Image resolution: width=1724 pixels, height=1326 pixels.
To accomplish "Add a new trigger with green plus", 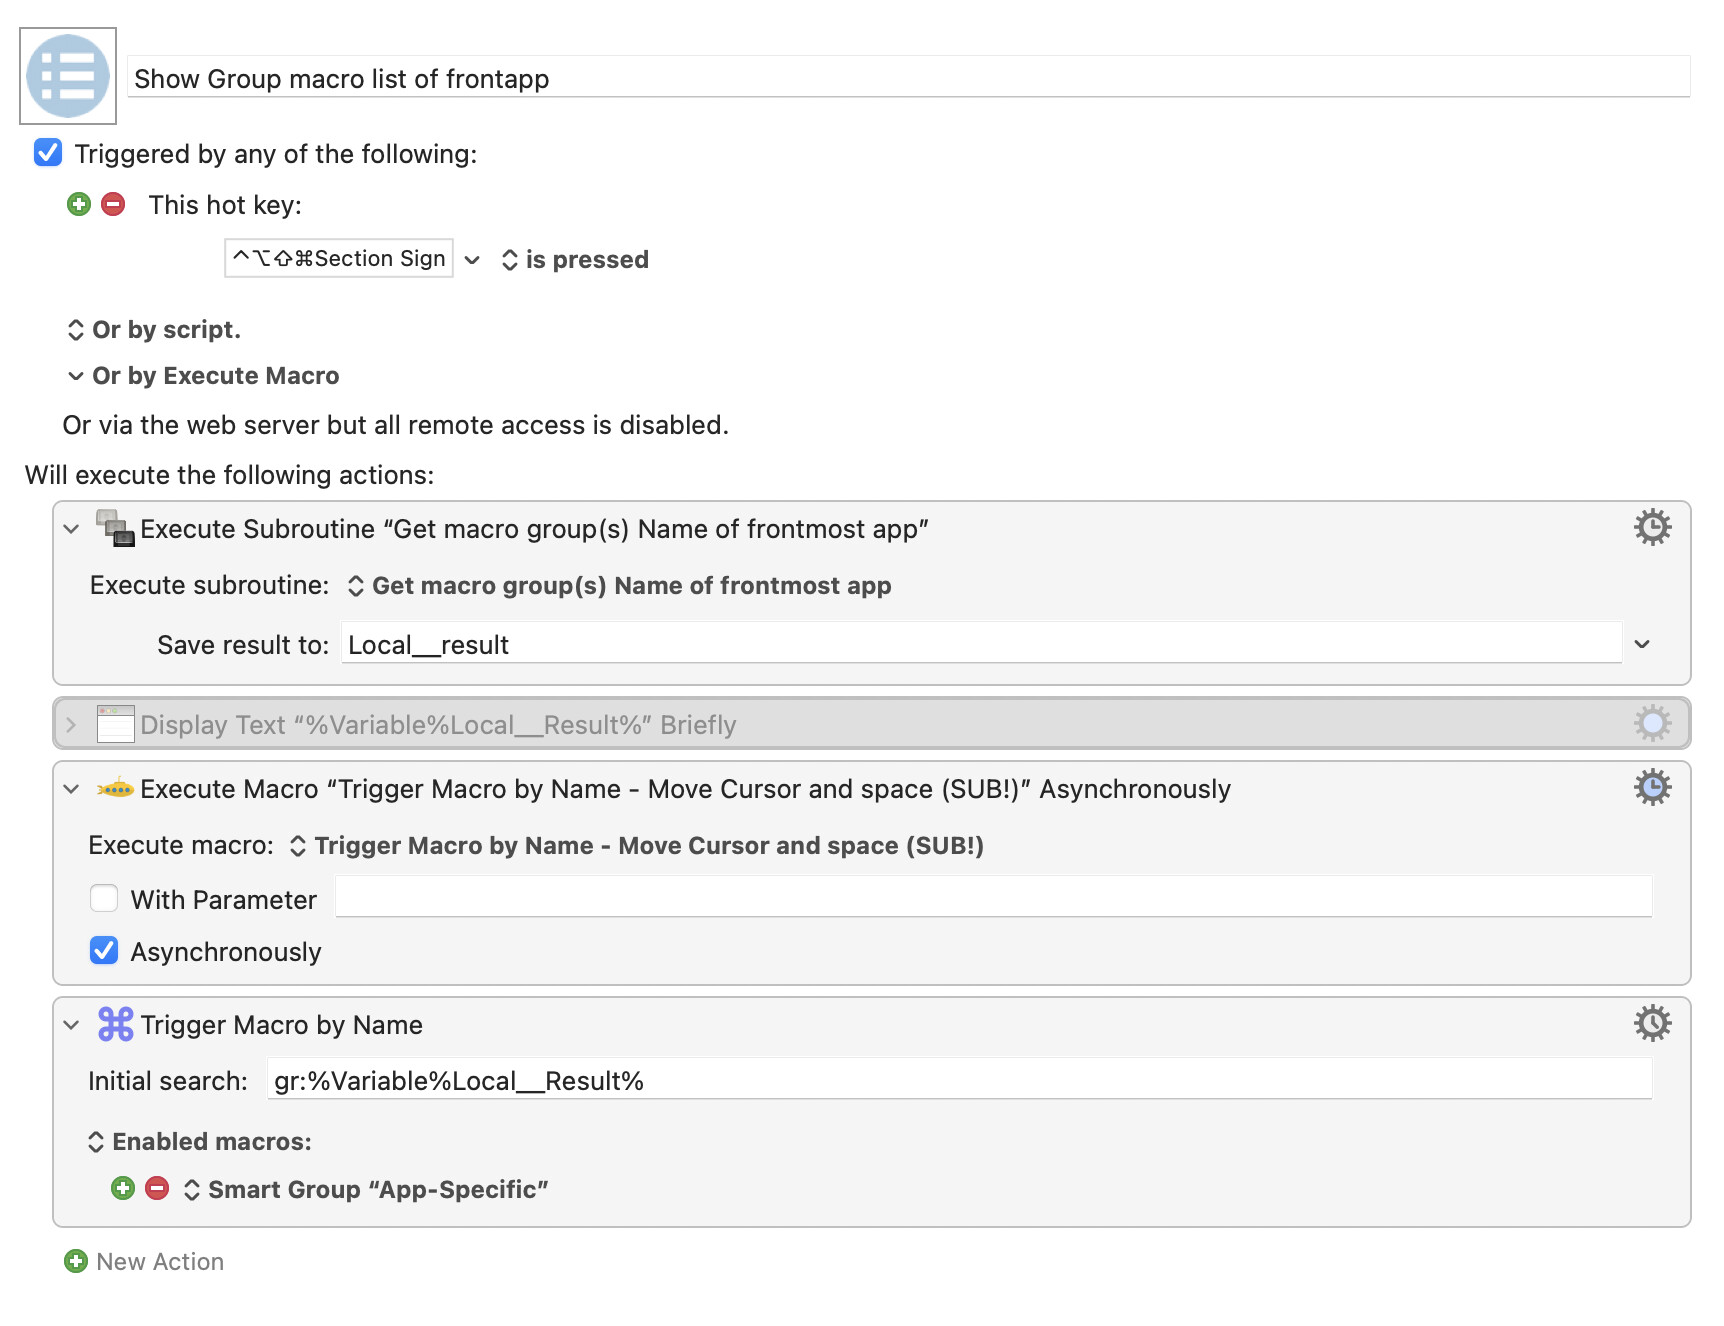I will [79, 205].
